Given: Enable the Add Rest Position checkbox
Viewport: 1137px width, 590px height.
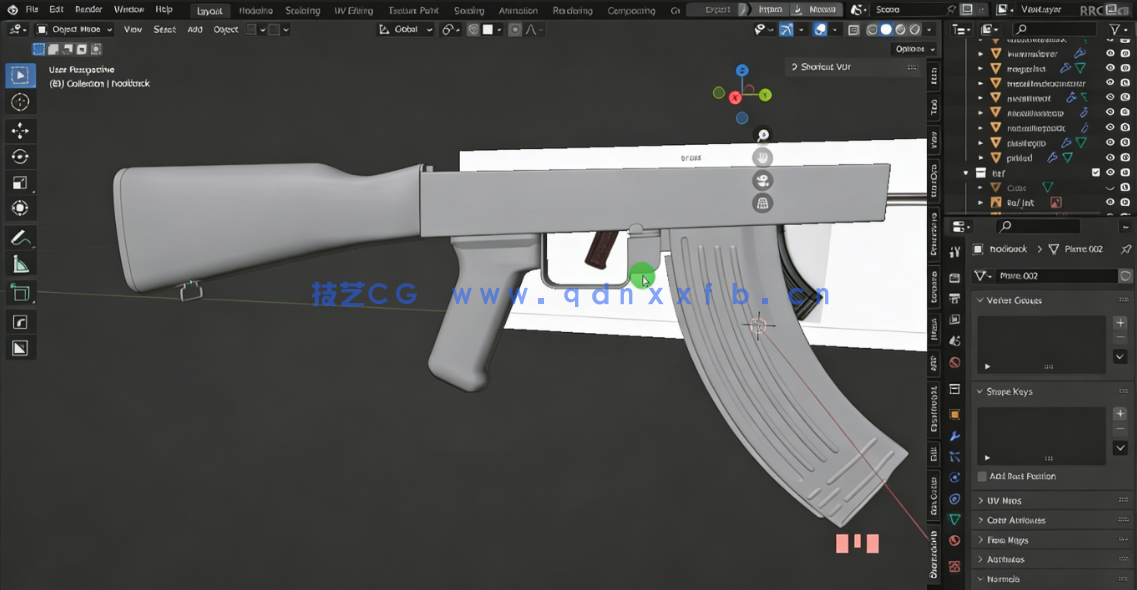Looking at the screenshot, I should tap(982, 476).
